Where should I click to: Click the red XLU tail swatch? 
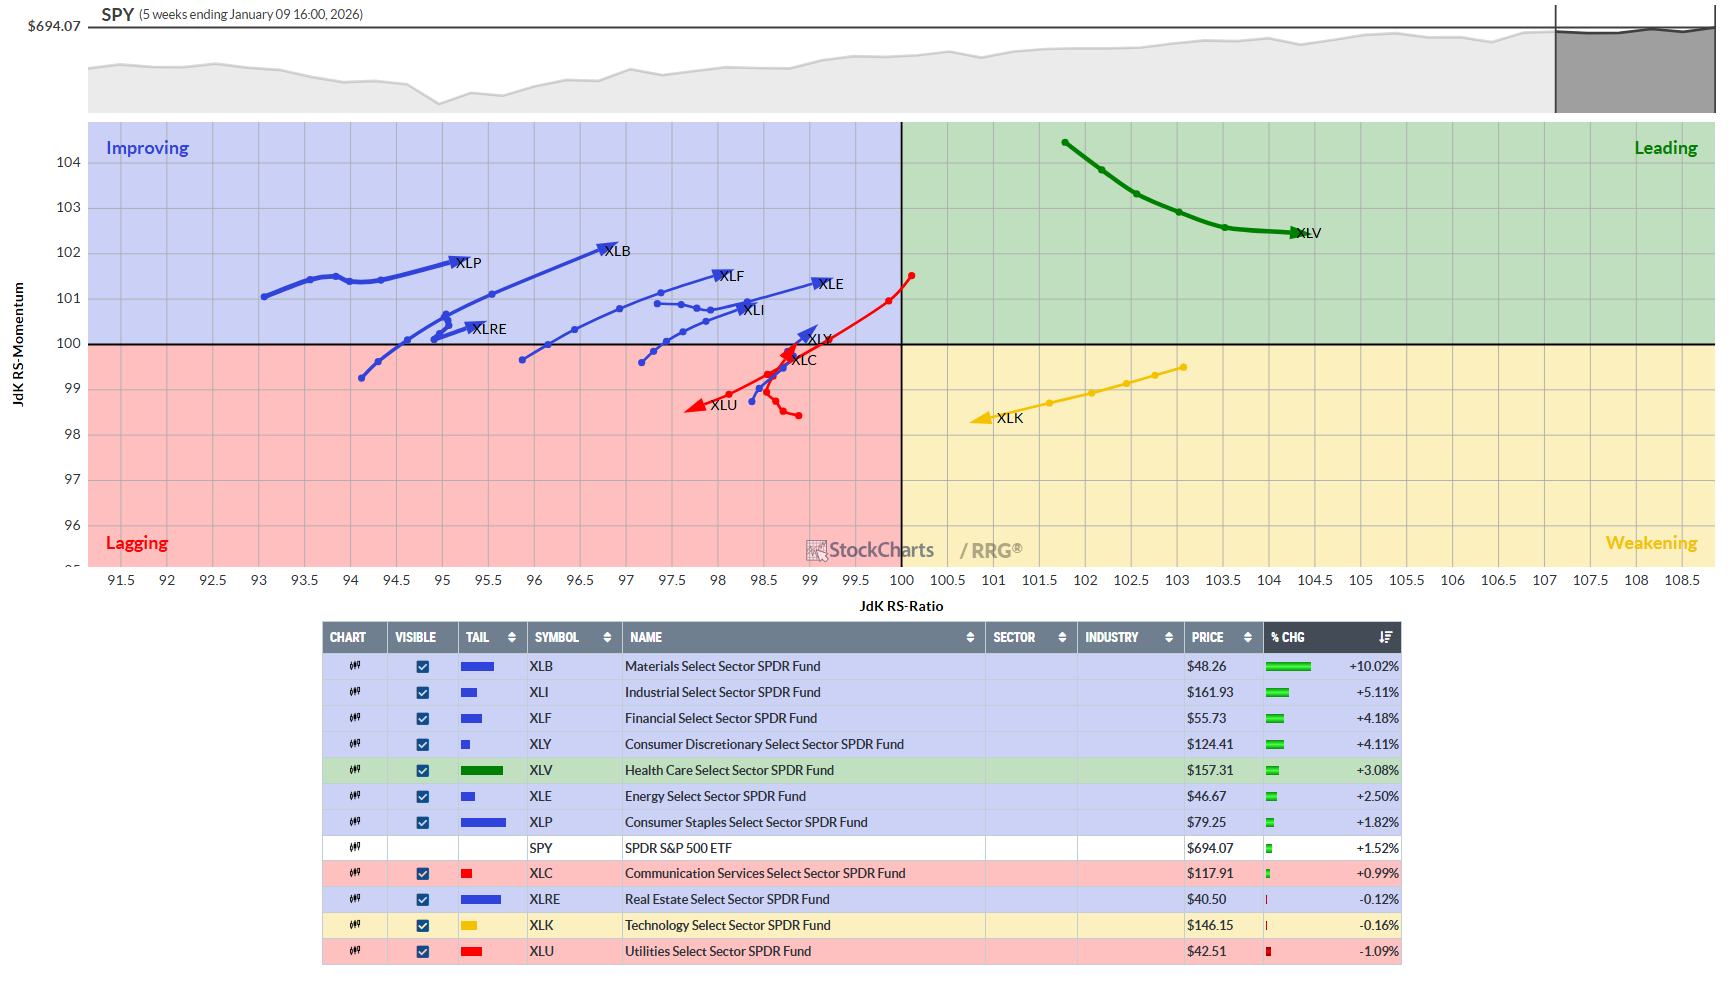click(471, 951)
